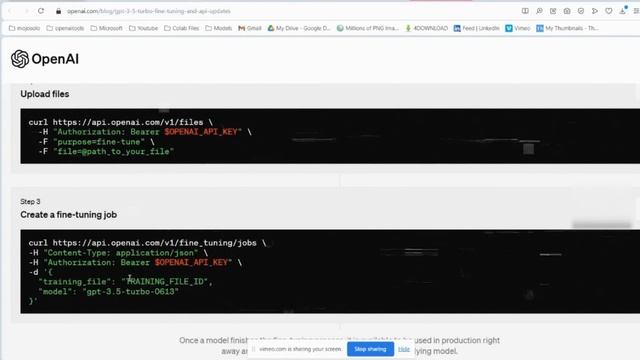Click the 'Create a fine-tuning job' heading
The width and height of the screenshot is (640, 360).
(69, 215)
